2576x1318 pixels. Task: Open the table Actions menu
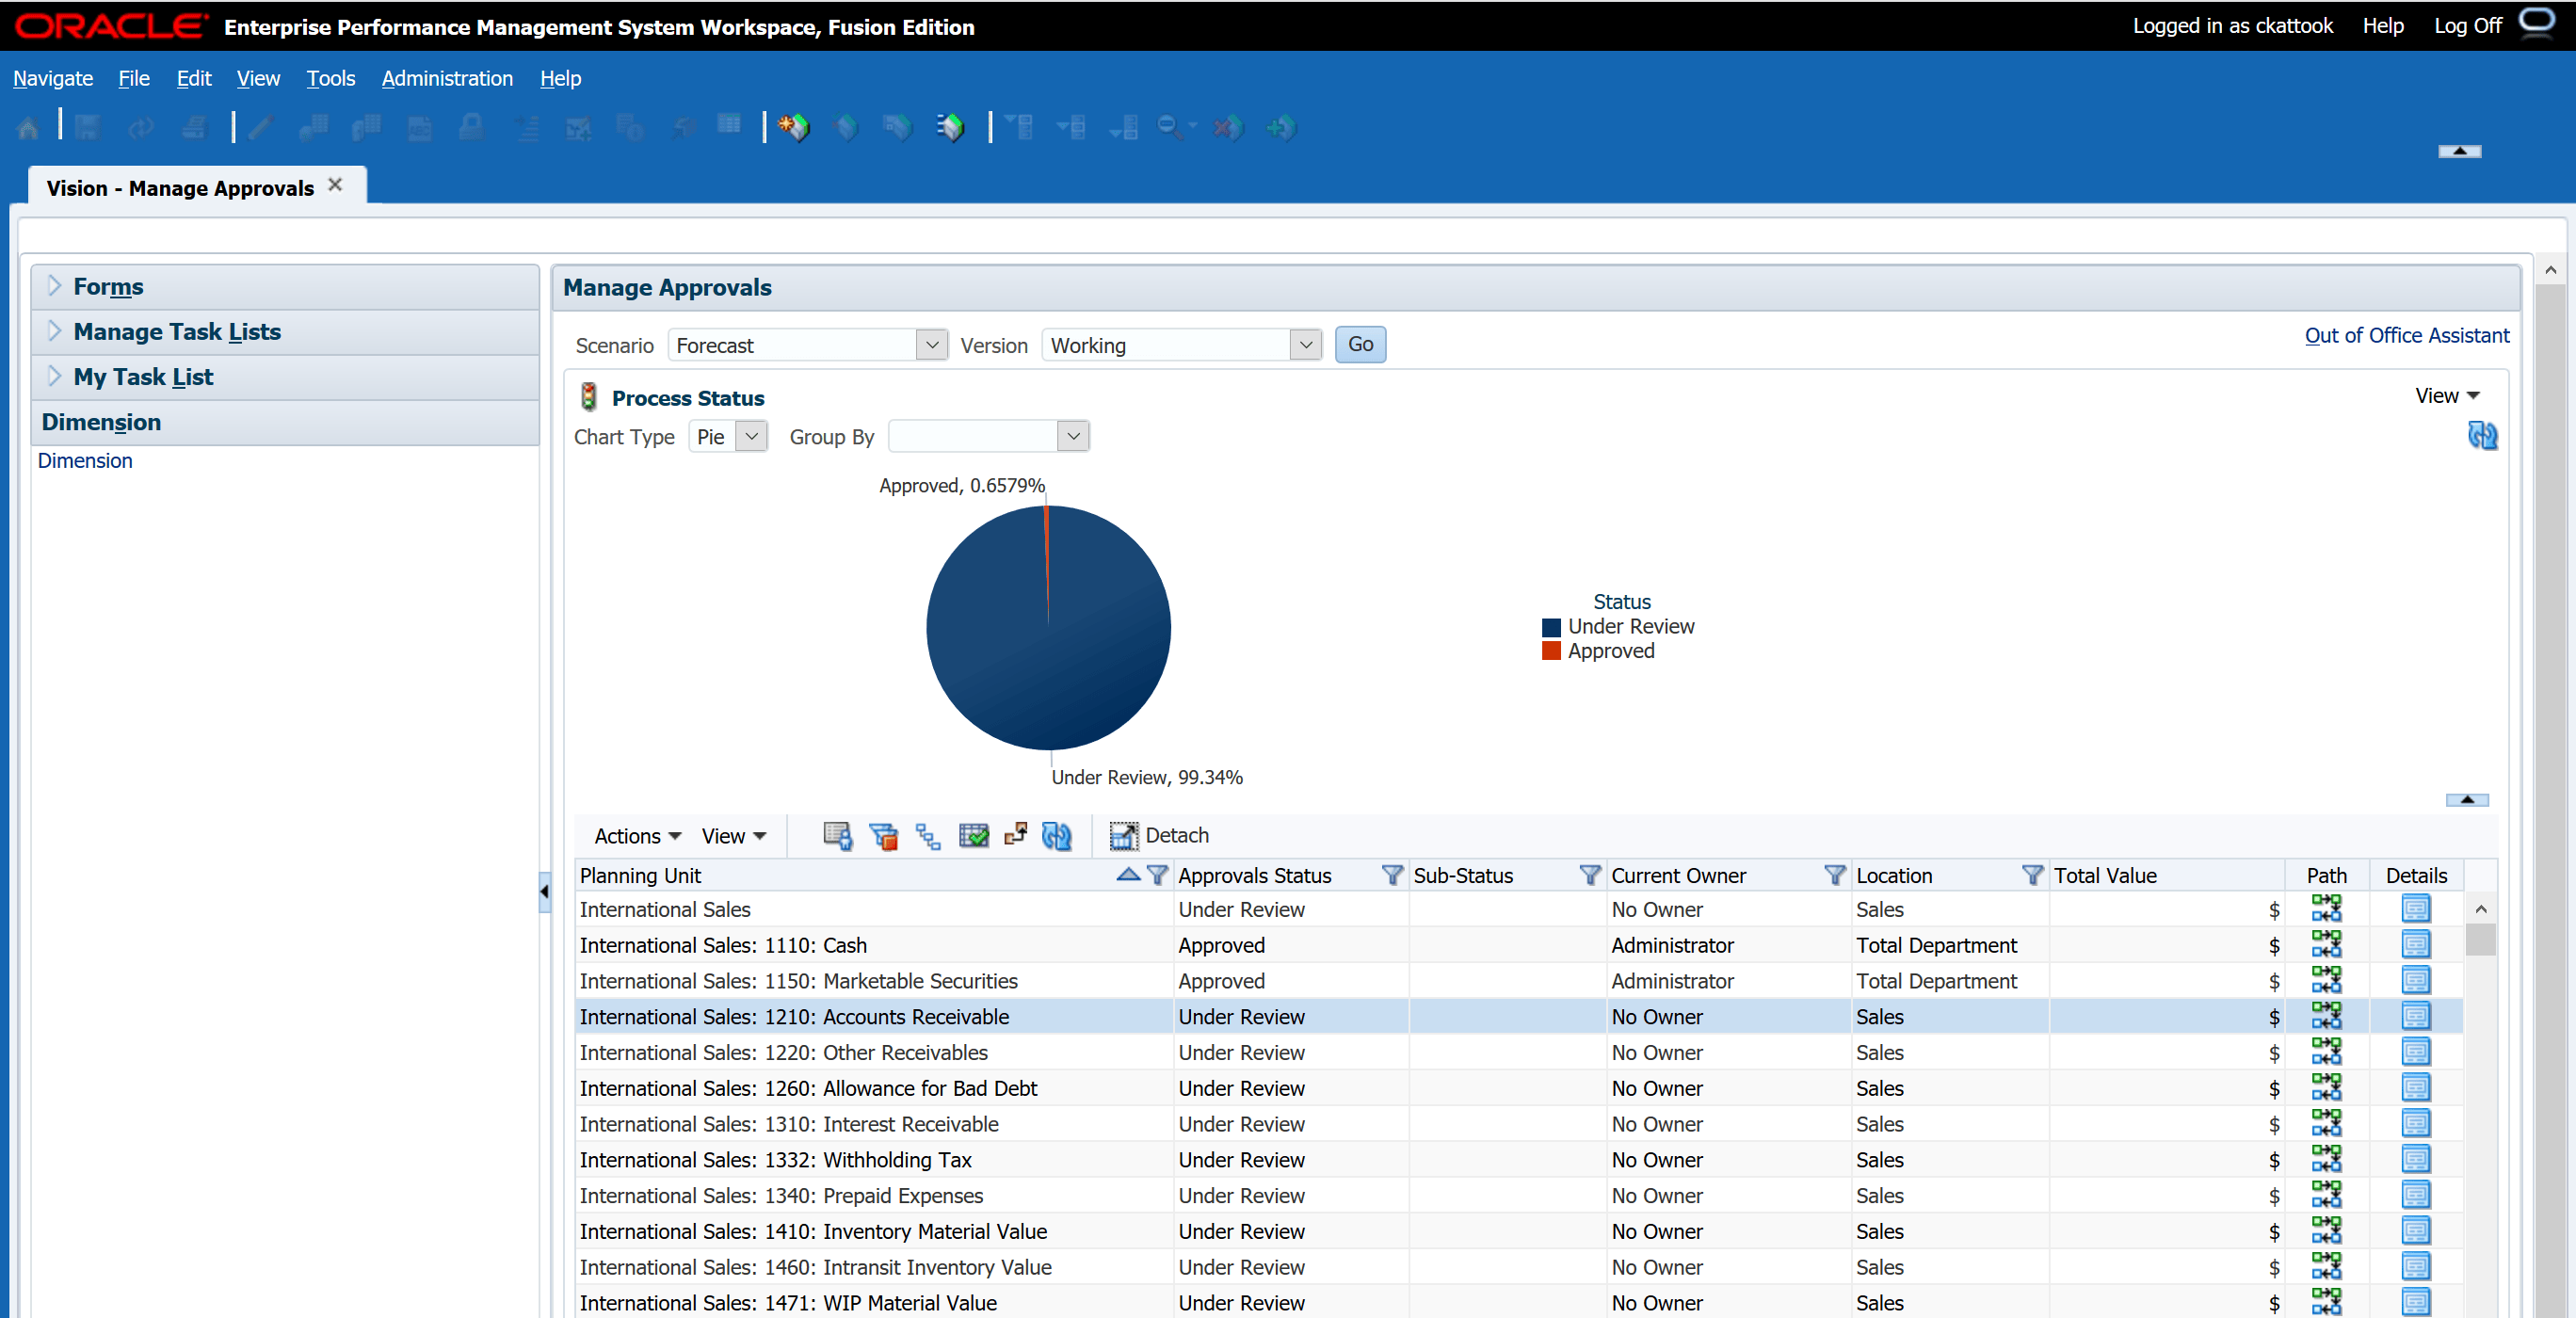pyautogui.click(x=637, y=836)
